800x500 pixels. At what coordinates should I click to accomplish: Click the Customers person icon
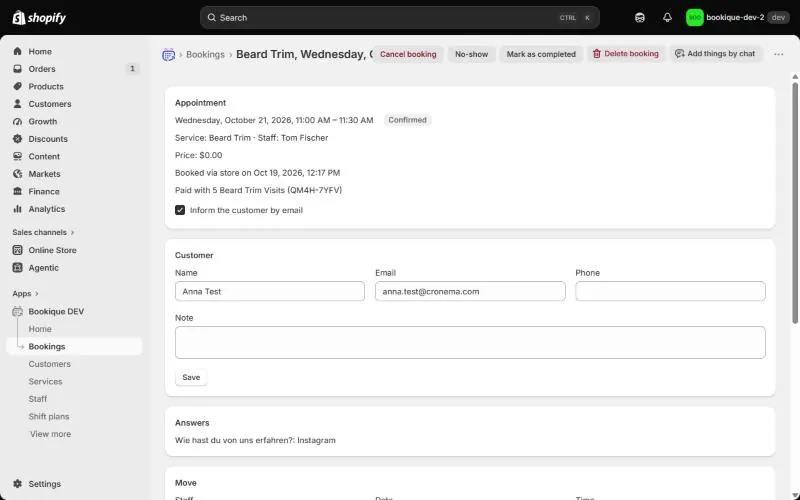(17, 104)
